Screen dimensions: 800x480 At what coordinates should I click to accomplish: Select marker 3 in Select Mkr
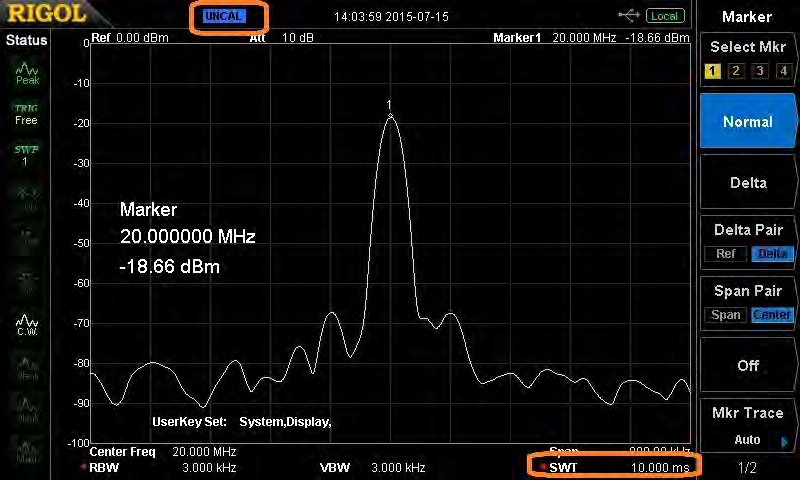(760, 71)
